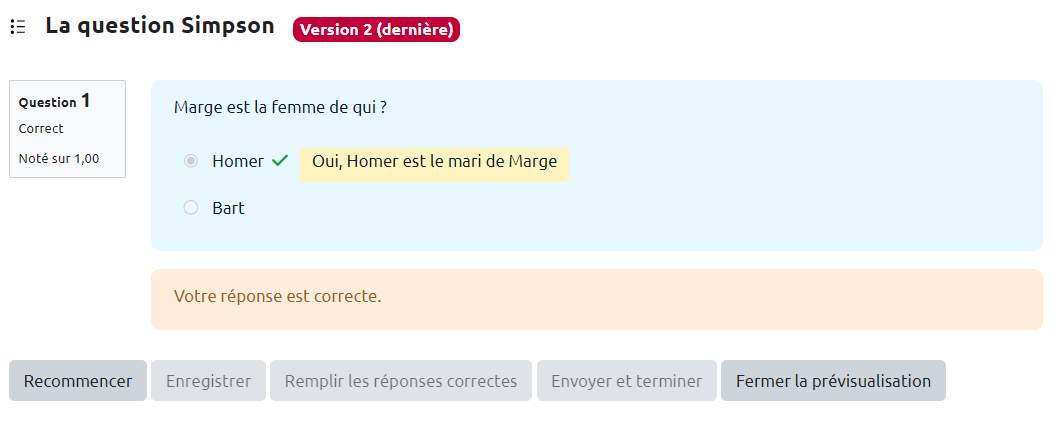The height and width of the screenshot is (425, 1054).
Task: Click Envoyer et terminer
Action: [627, 381]
